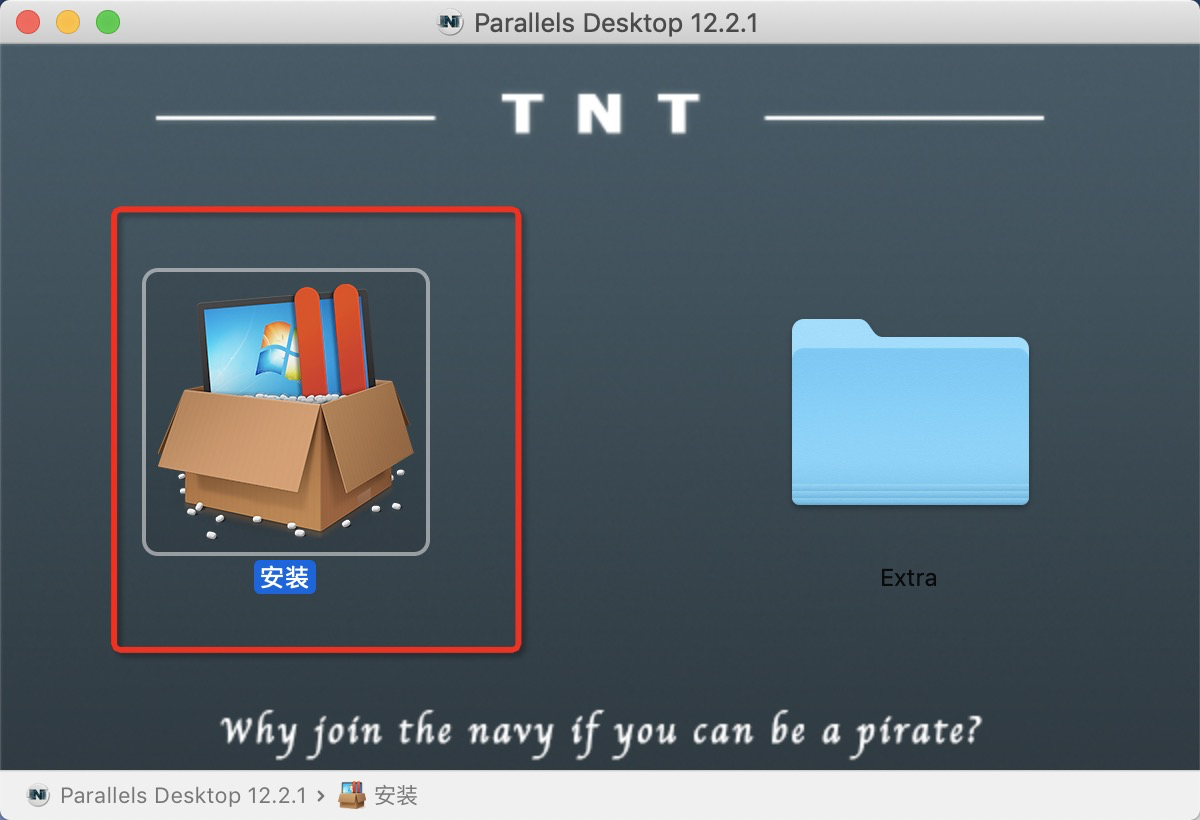This screenshot has width=1200, height=820.
Task: Select Parallels Desktop 12.2.1 in path bar
Action: [166, 796]
